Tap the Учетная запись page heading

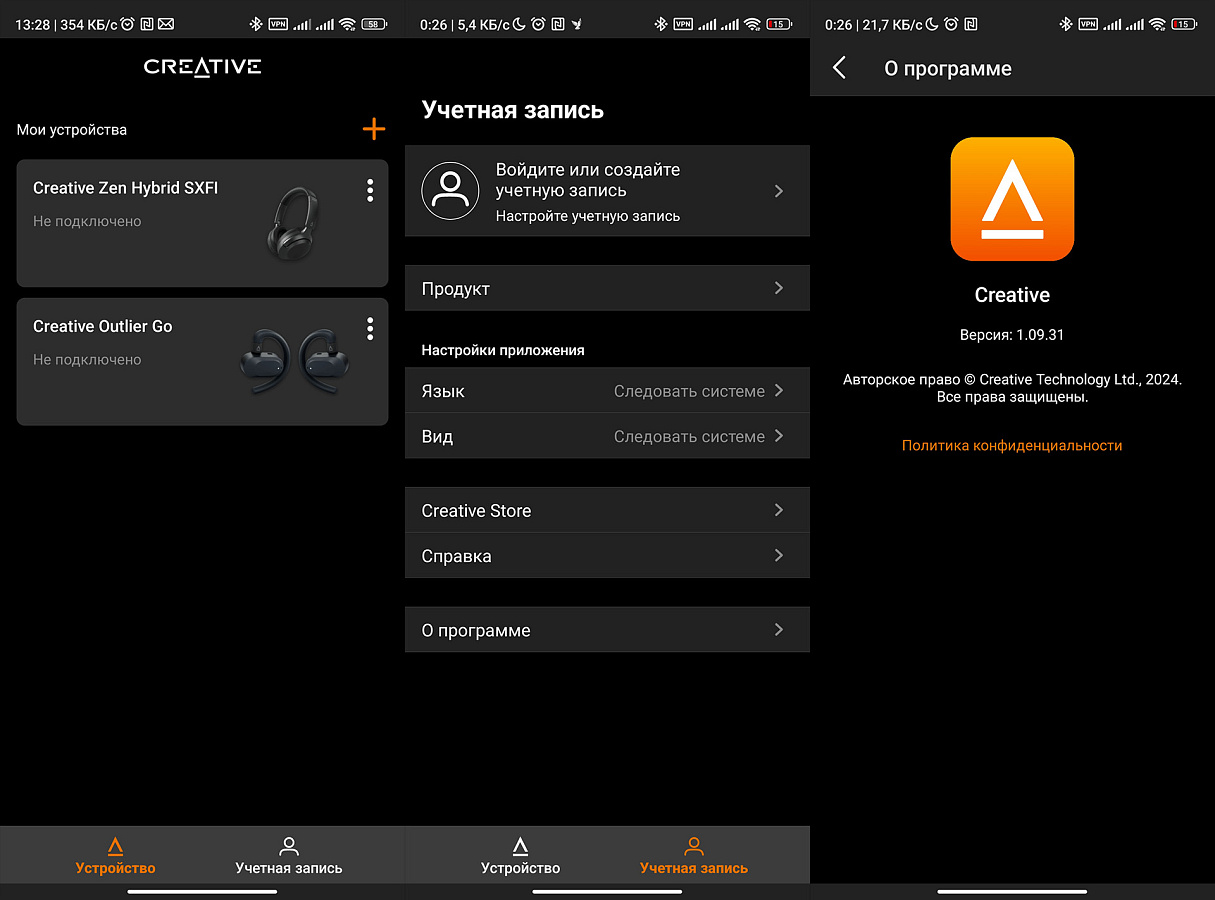pyautogui.click(x=513, y=110)
